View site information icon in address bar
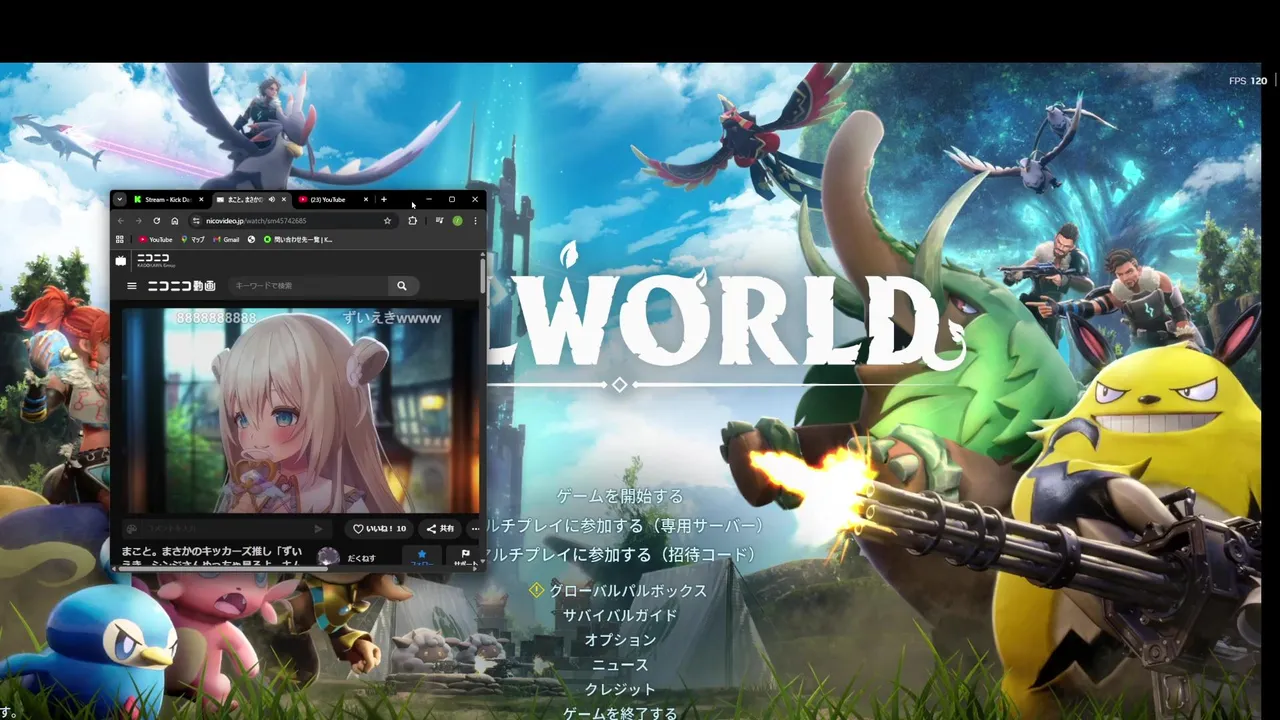Viewport: 1280px width, 720px height. pos(196,221)
